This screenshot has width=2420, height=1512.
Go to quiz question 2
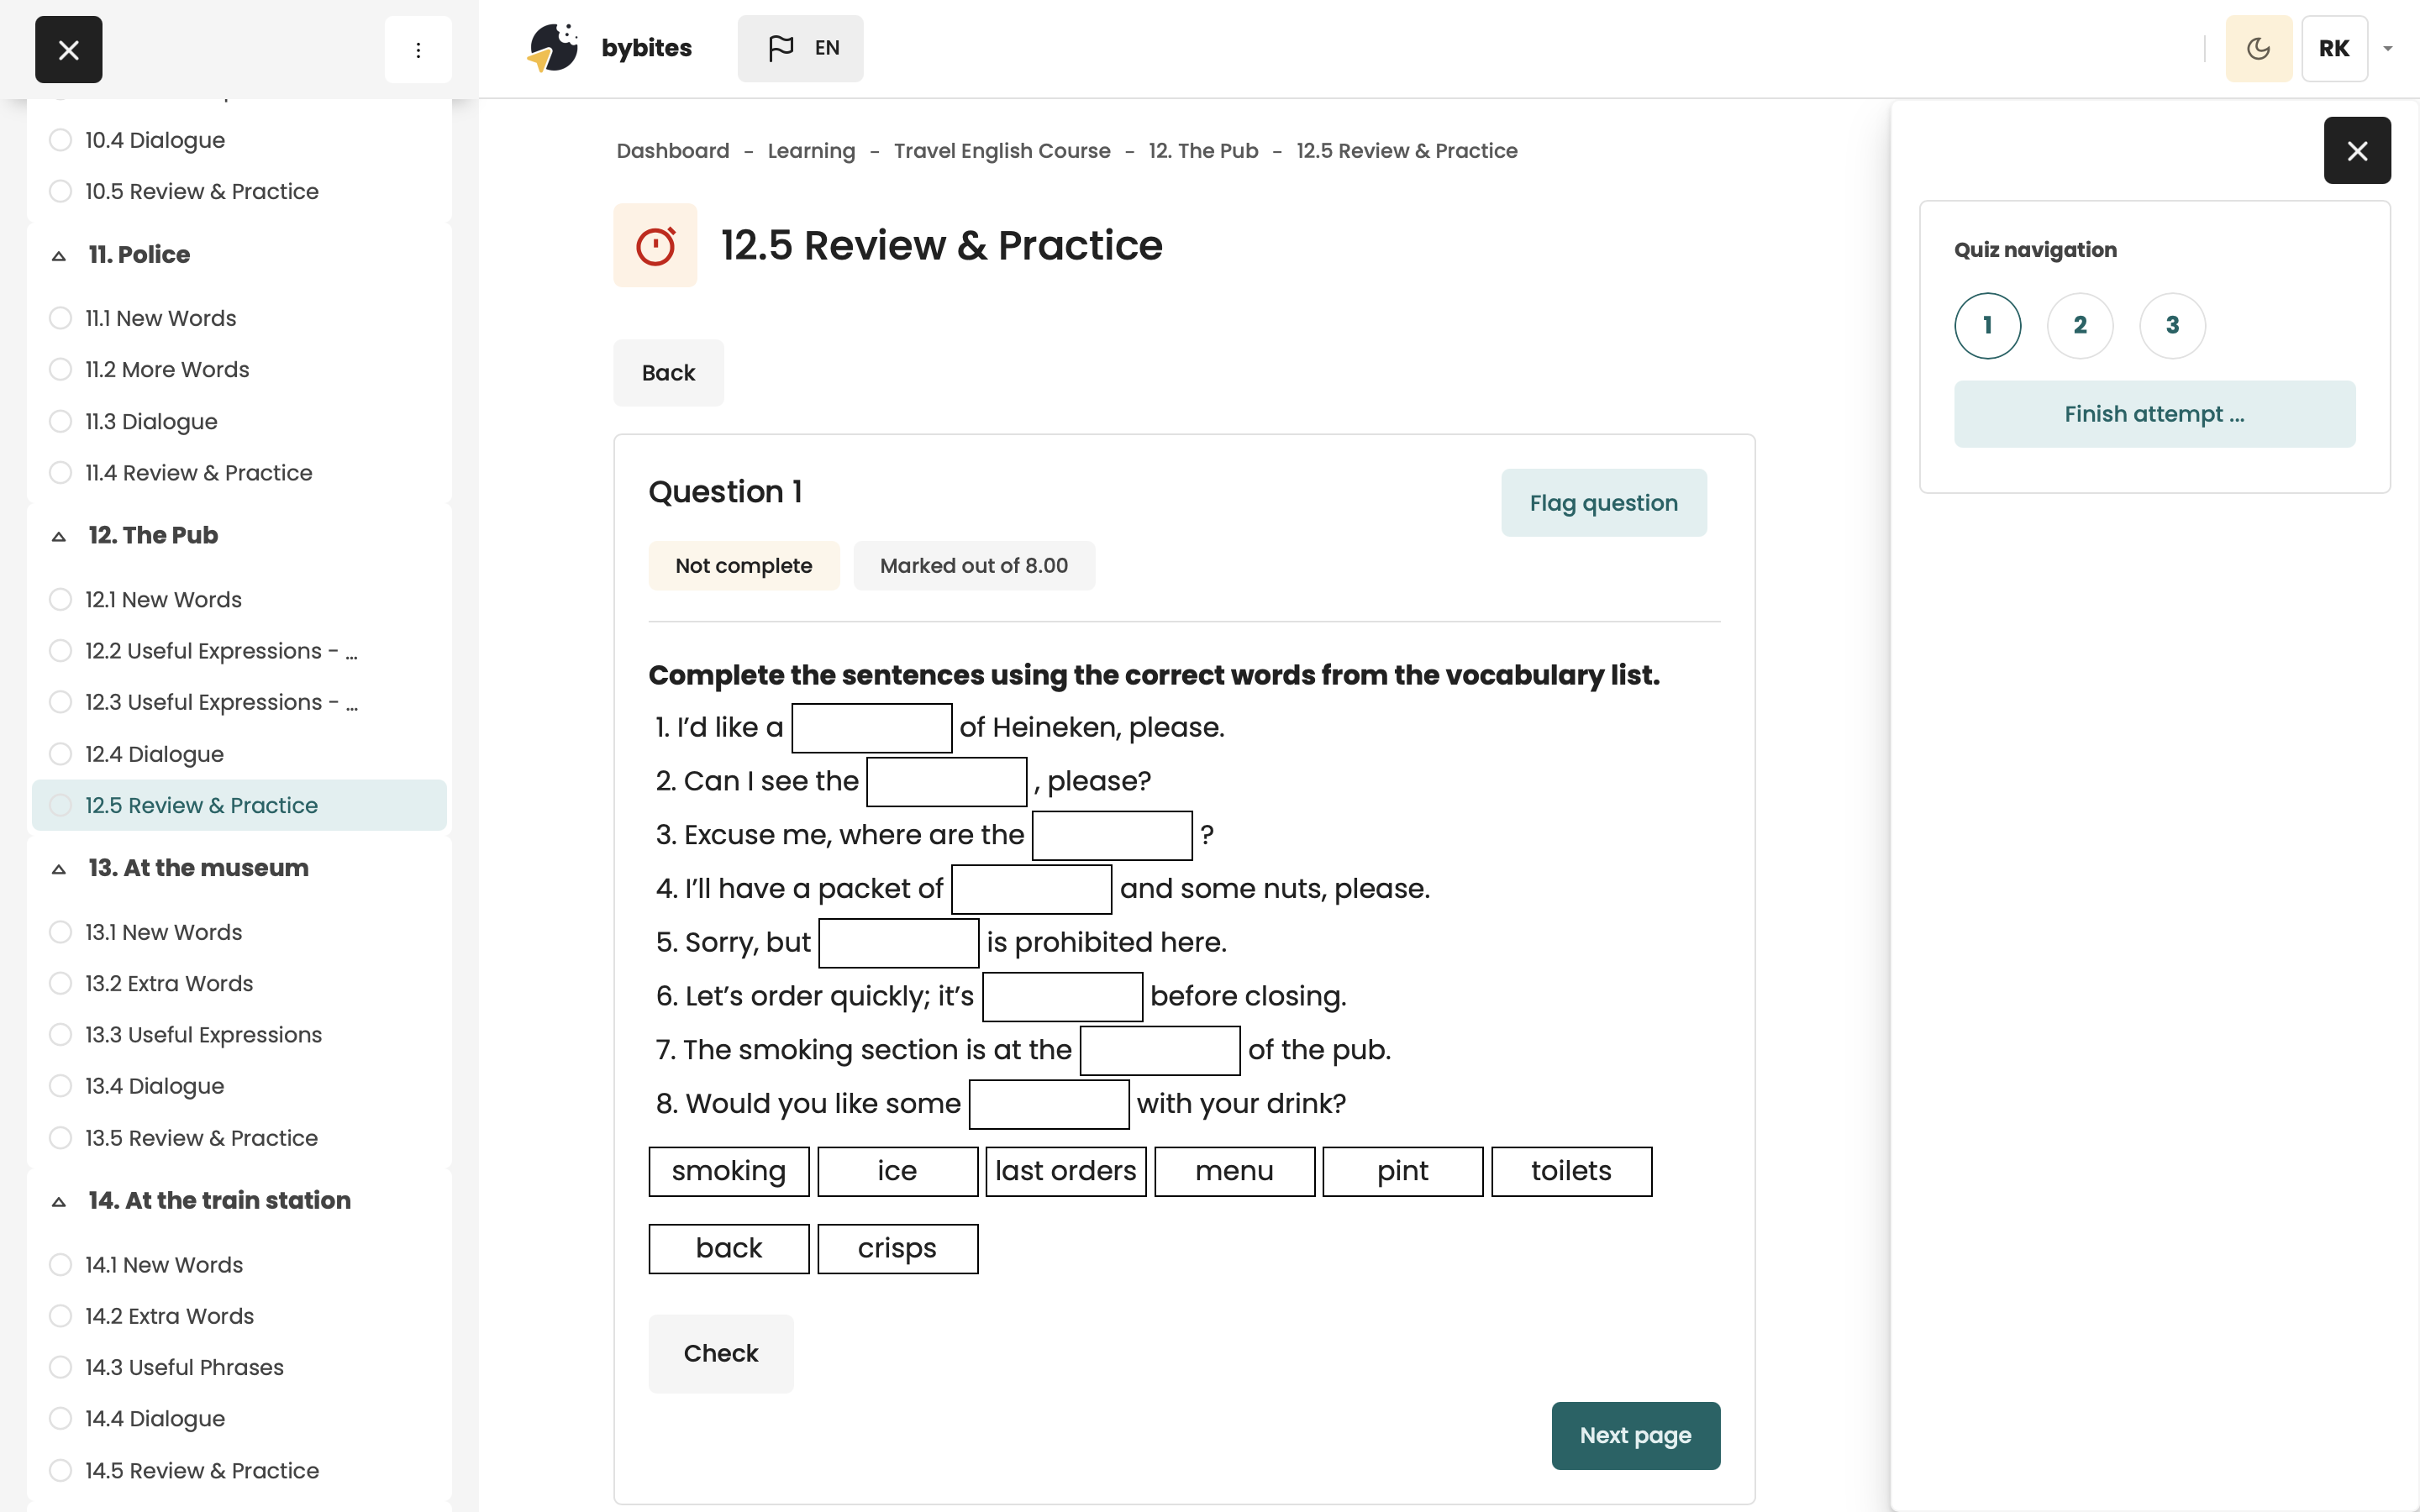tap(2080, 325)
